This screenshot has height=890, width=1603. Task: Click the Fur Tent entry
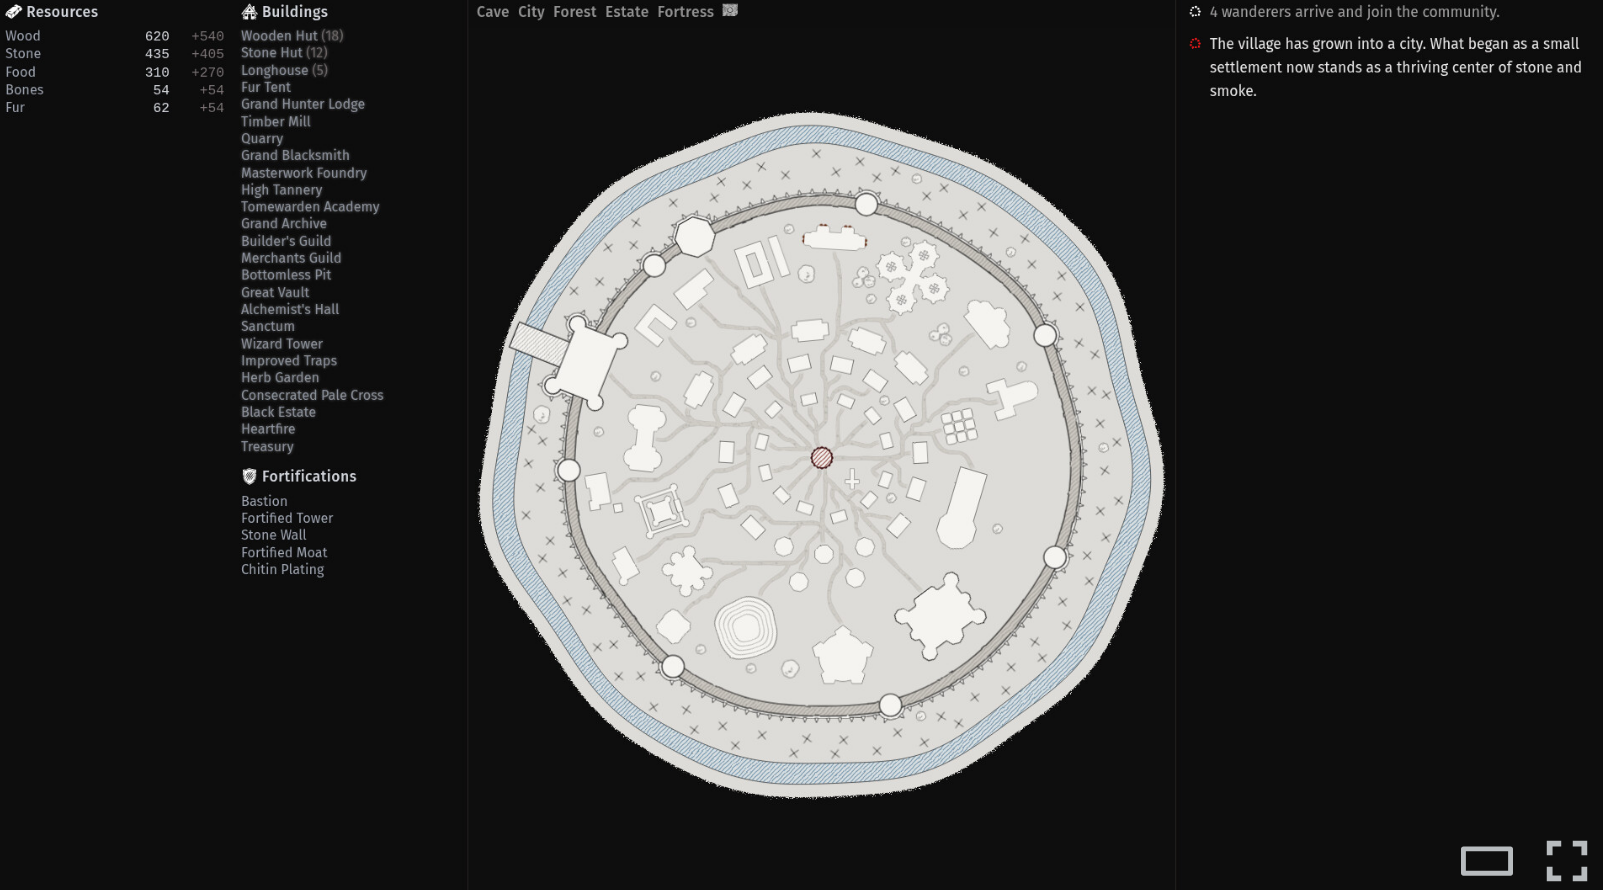(266, 87)
